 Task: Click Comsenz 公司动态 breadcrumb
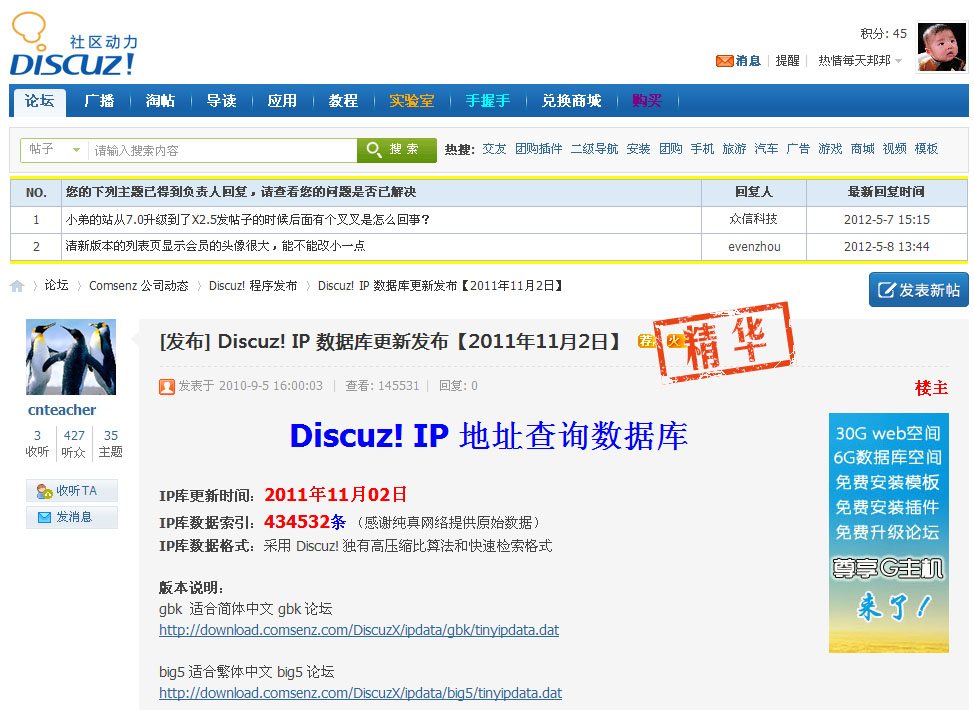(x=139, y=286)
